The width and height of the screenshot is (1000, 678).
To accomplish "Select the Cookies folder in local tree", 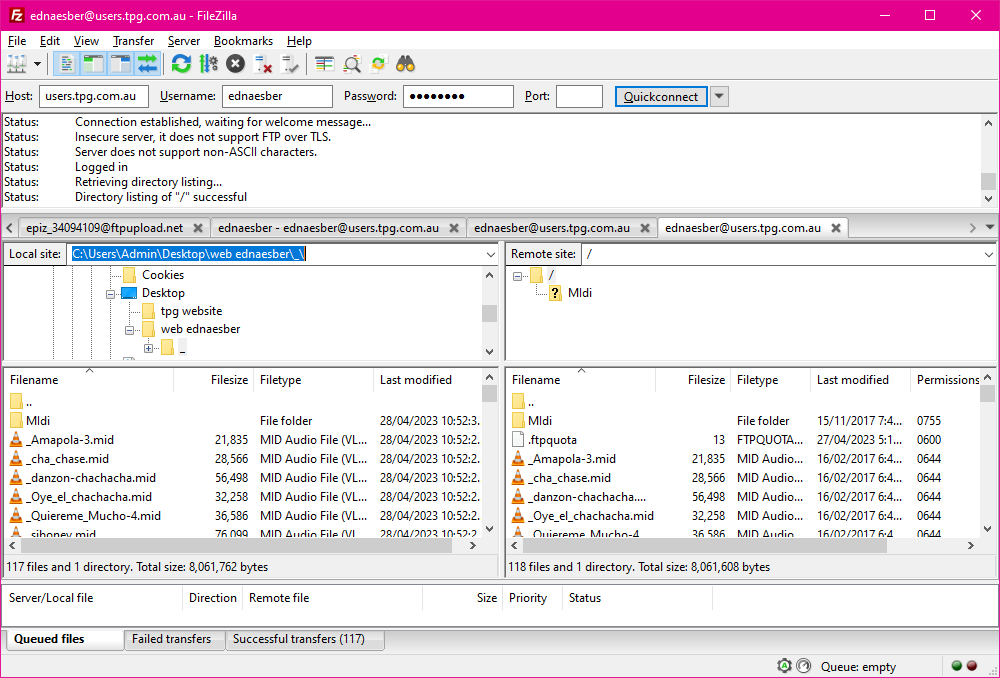I will (x=163, y=275).
